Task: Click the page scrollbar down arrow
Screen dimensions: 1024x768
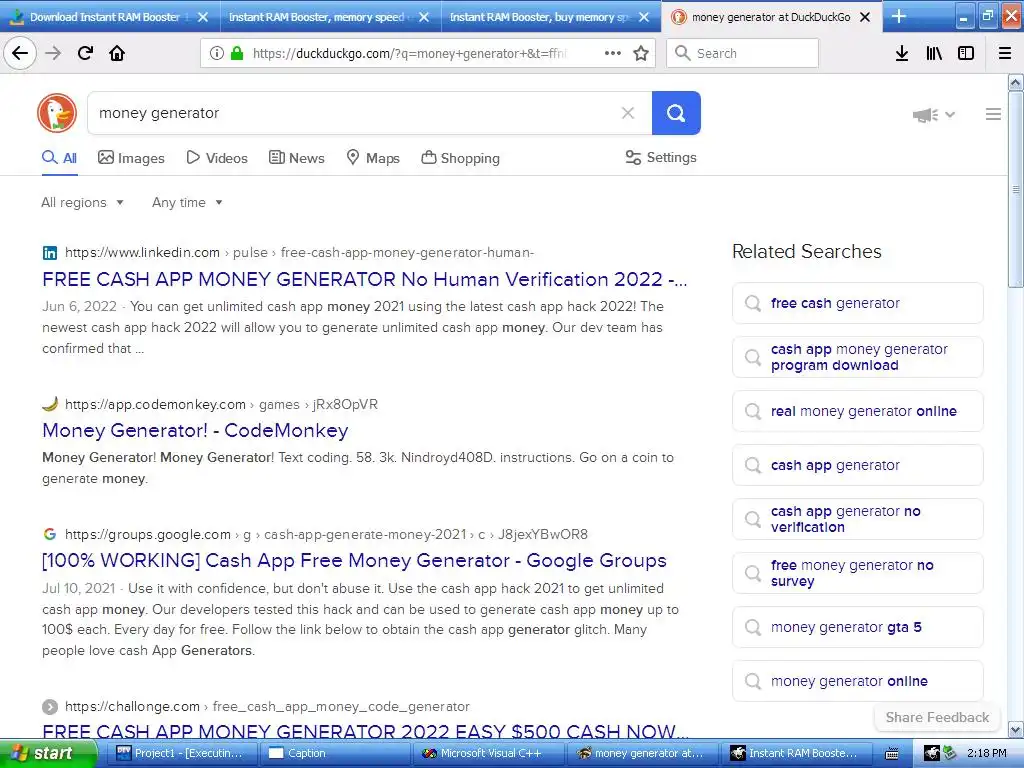Action: coord(1015,729)
